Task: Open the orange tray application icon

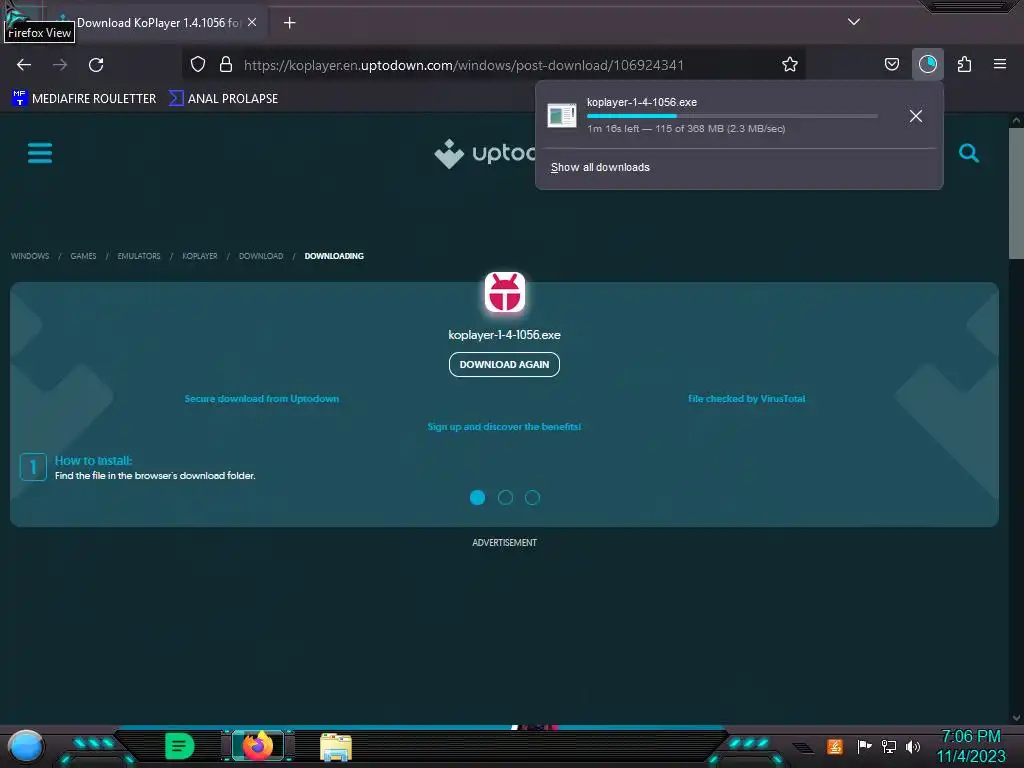Action: (834, 746)
